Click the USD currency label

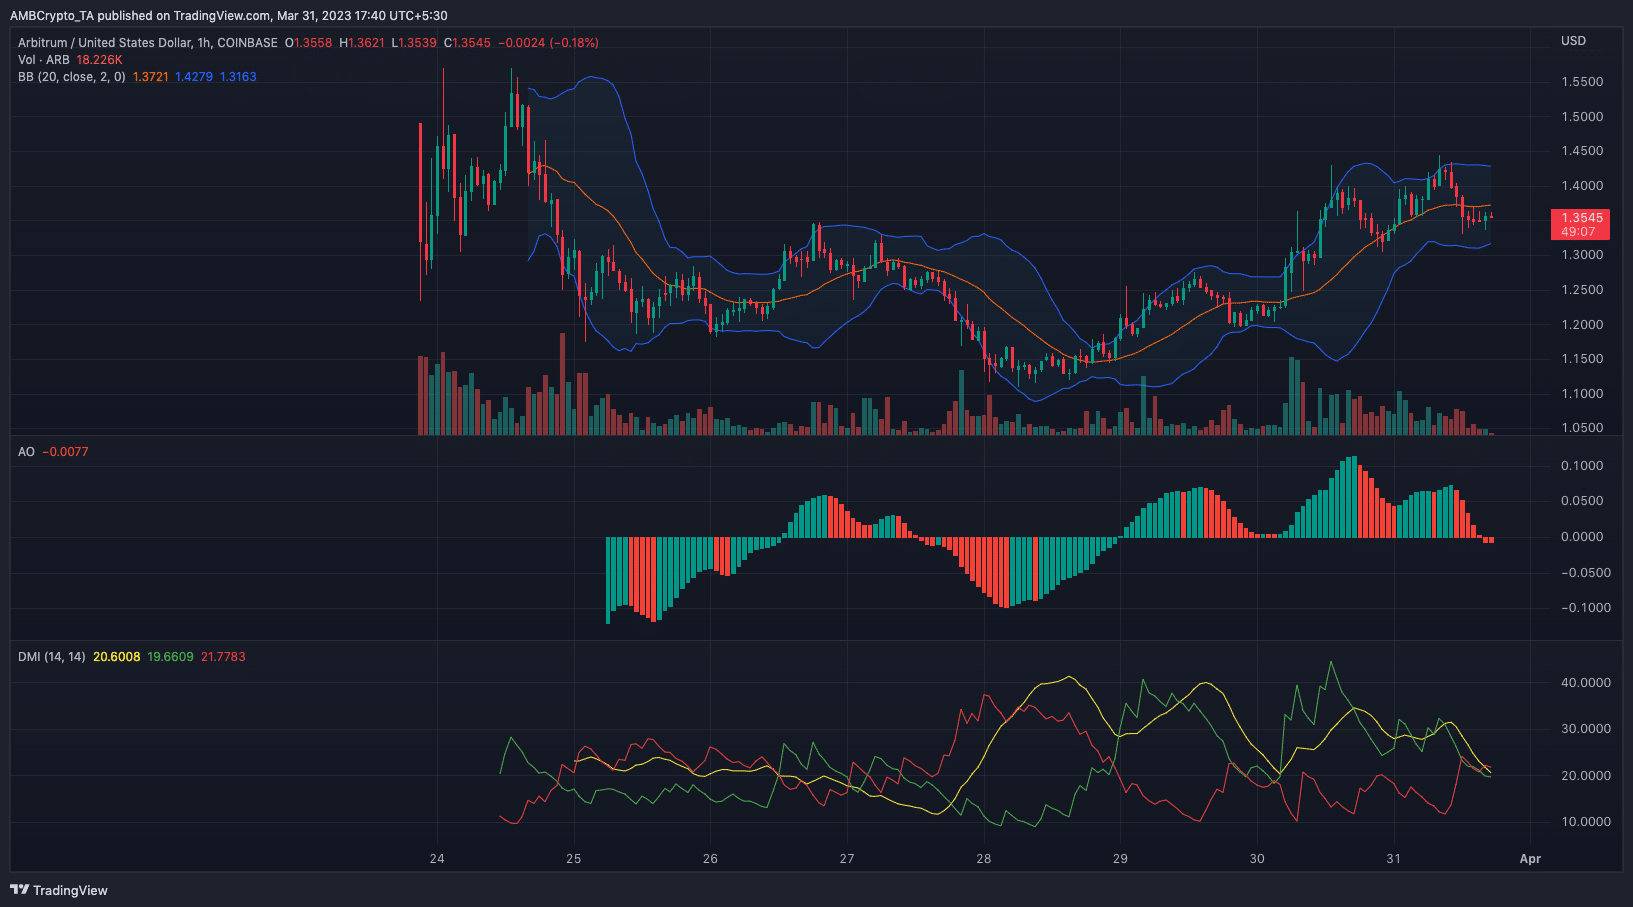click(1571, 41)
